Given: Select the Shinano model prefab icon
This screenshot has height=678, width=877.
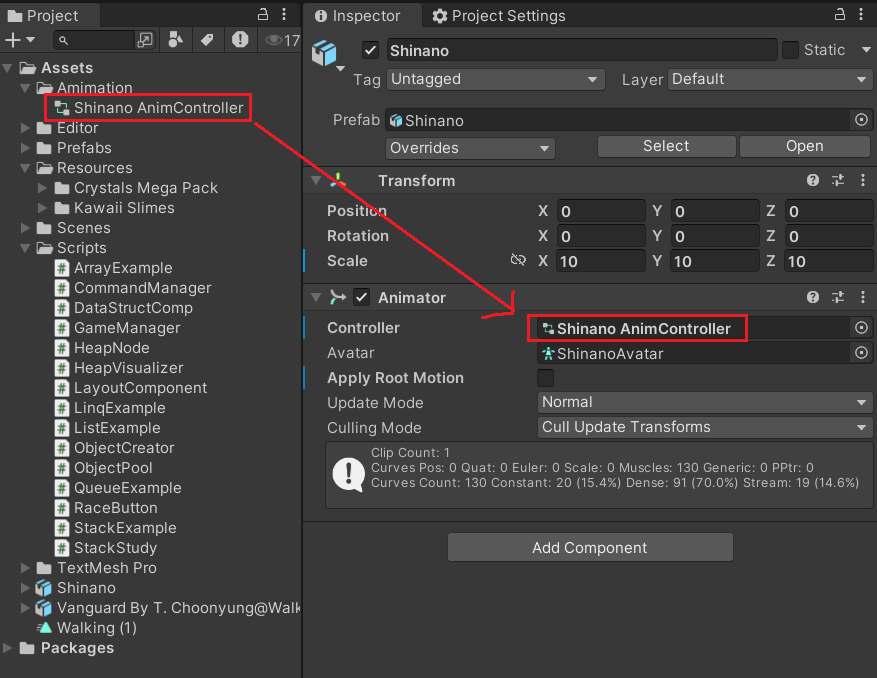Looking at the screenshot, I should tap(44, 588).
